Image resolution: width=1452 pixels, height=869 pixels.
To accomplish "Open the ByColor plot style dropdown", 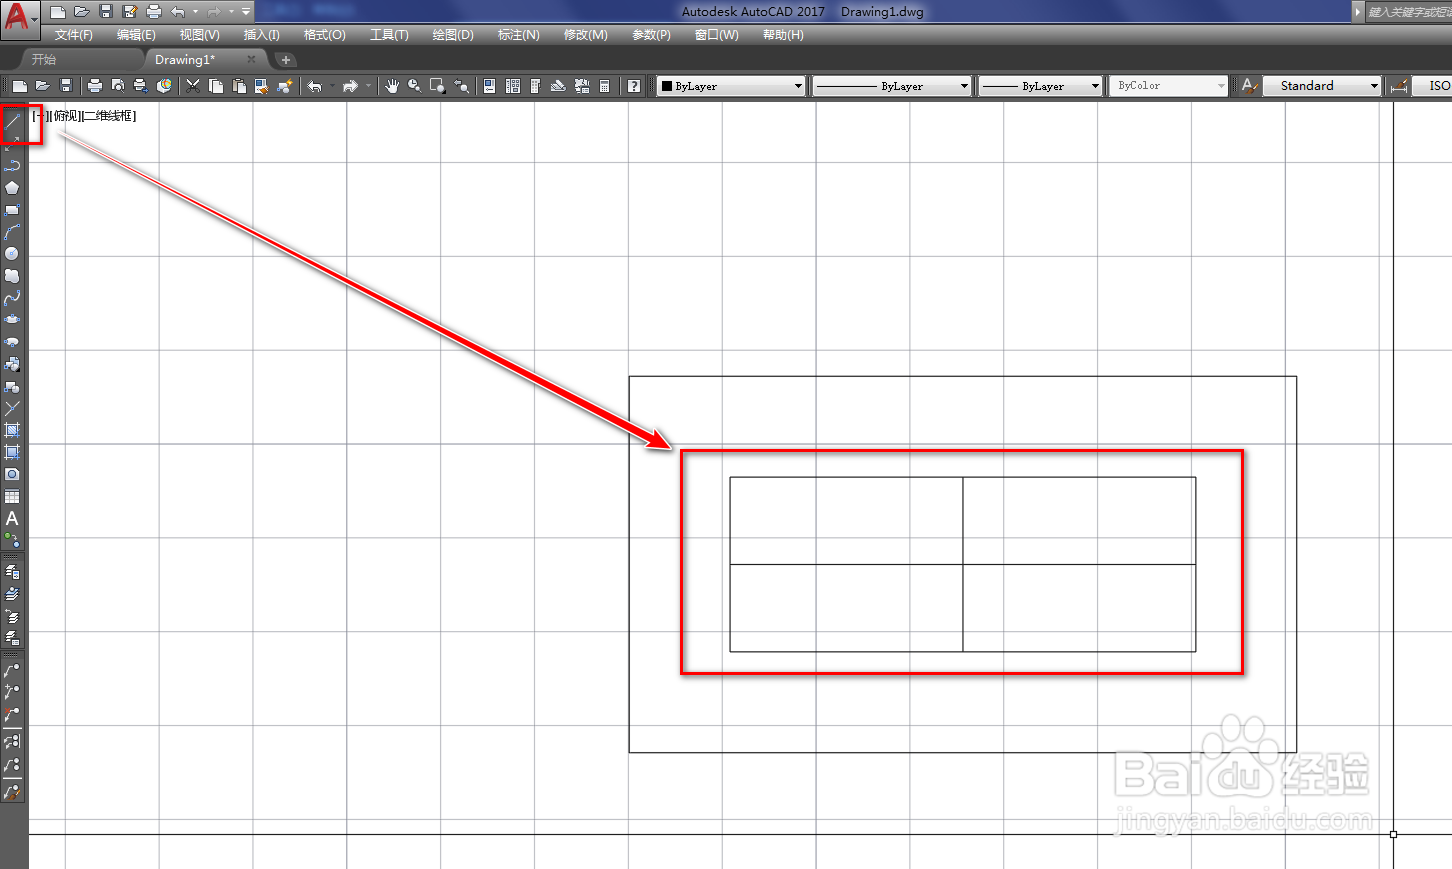I will (1168, 86).
